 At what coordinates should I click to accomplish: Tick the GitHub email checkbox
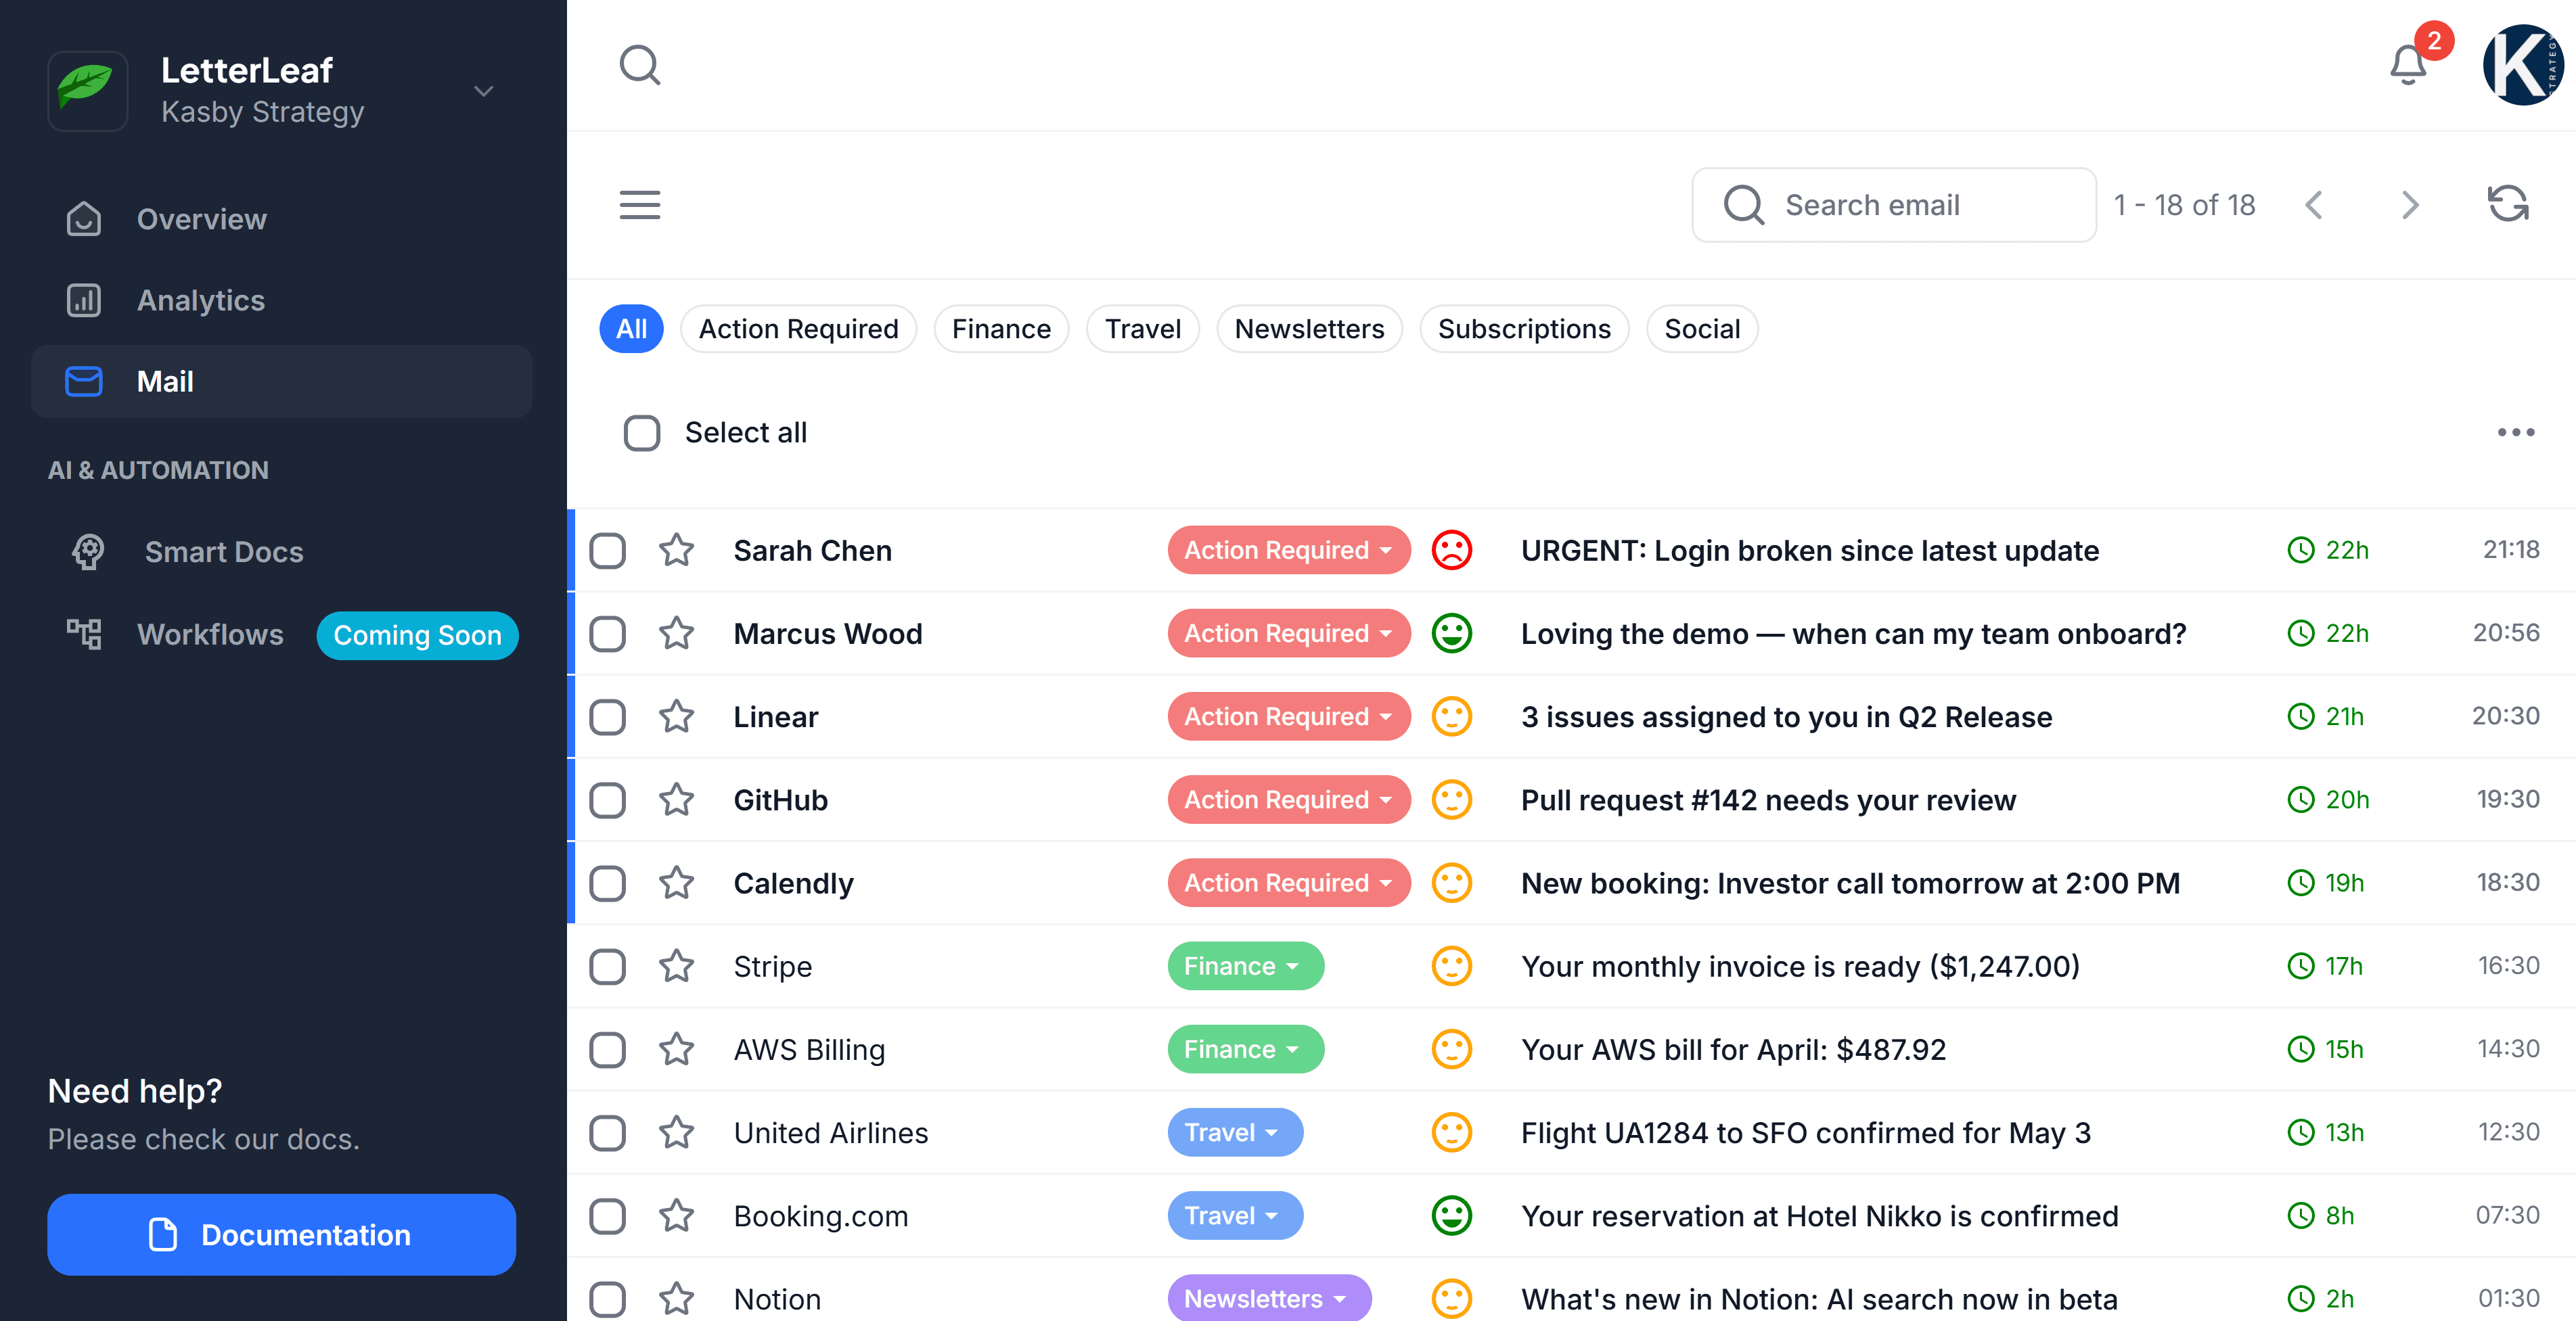point(607,799)
